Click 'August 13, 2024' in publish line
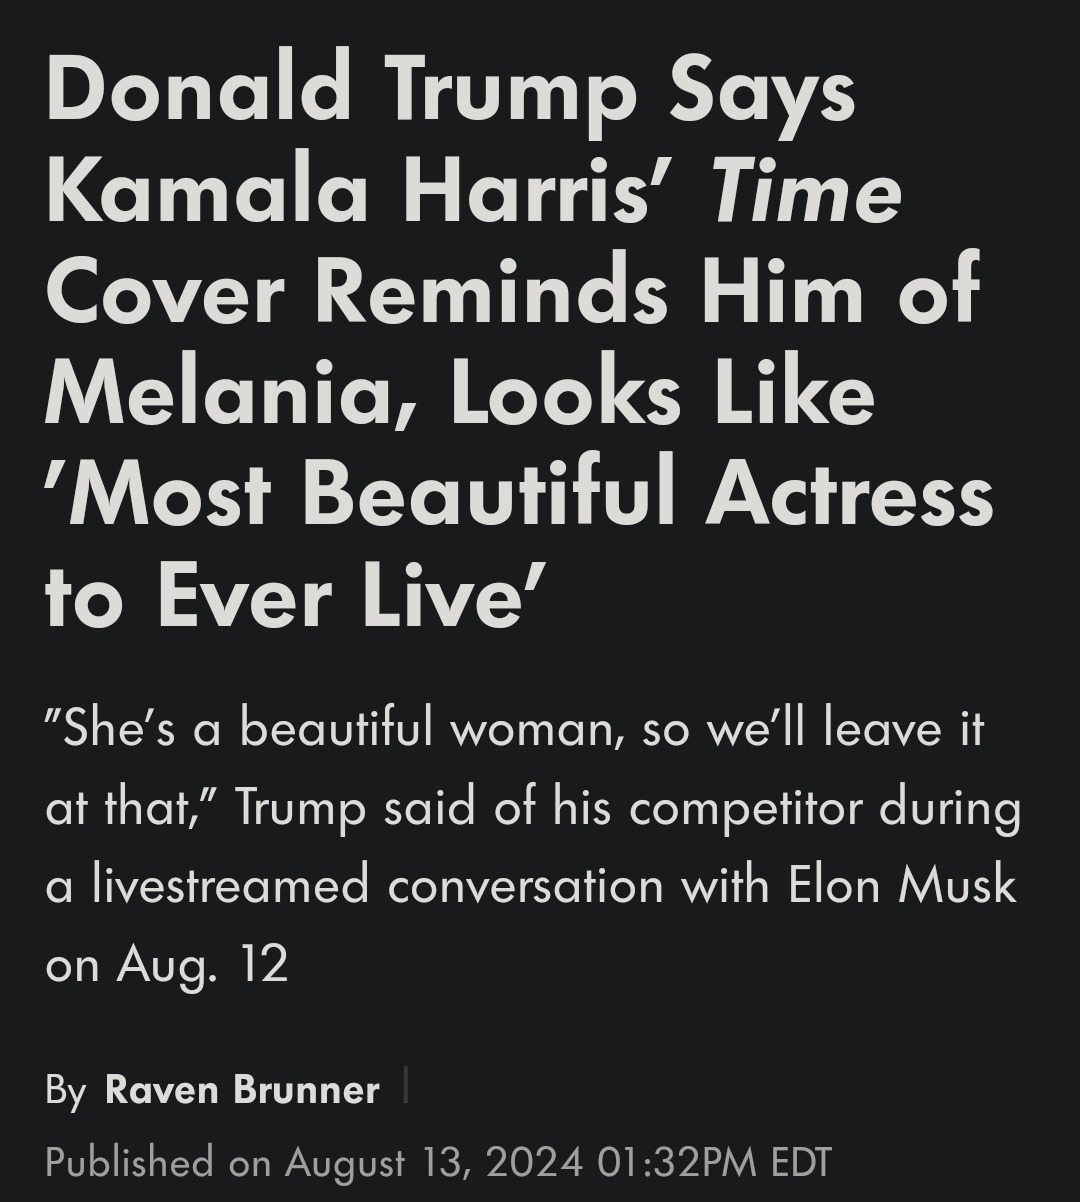This screenshot has width=1080, height=1202. (433, 1162)
